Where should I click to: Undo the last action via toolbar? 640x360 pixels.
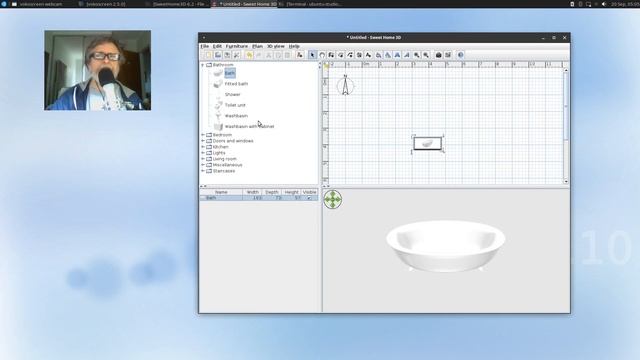249,55
